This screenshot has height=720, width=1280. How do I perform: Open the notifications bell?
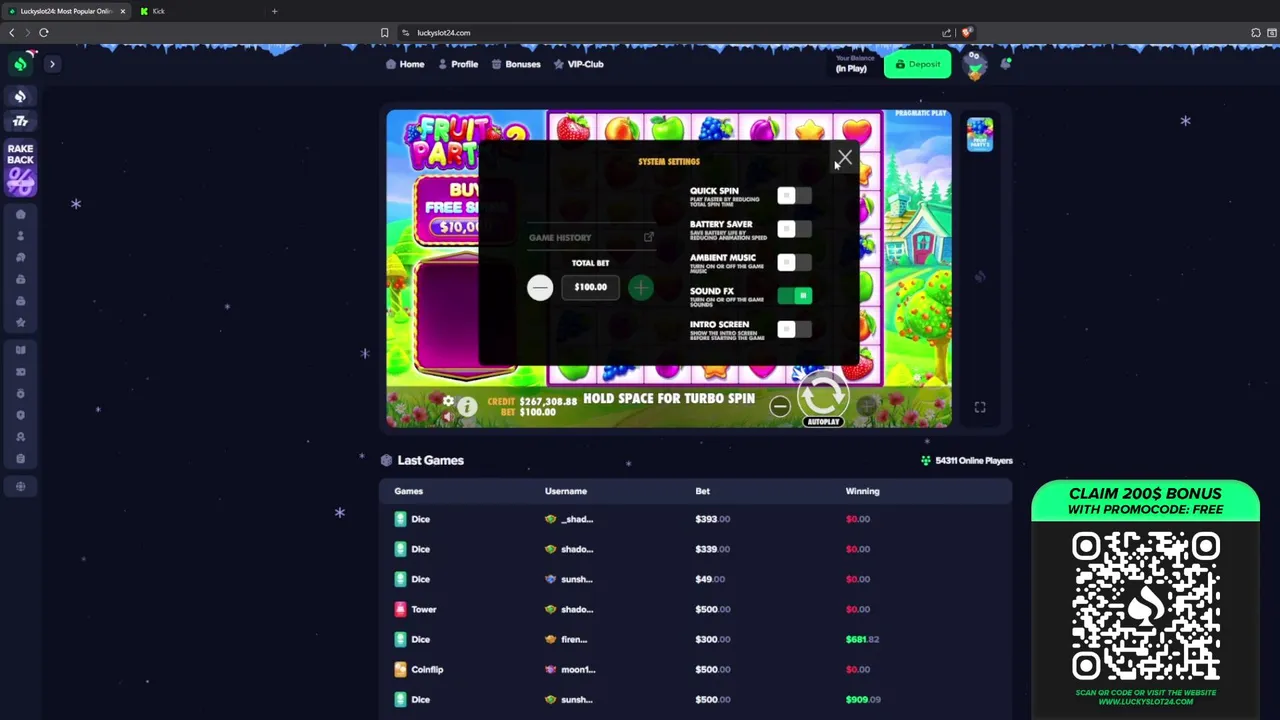1006,64
